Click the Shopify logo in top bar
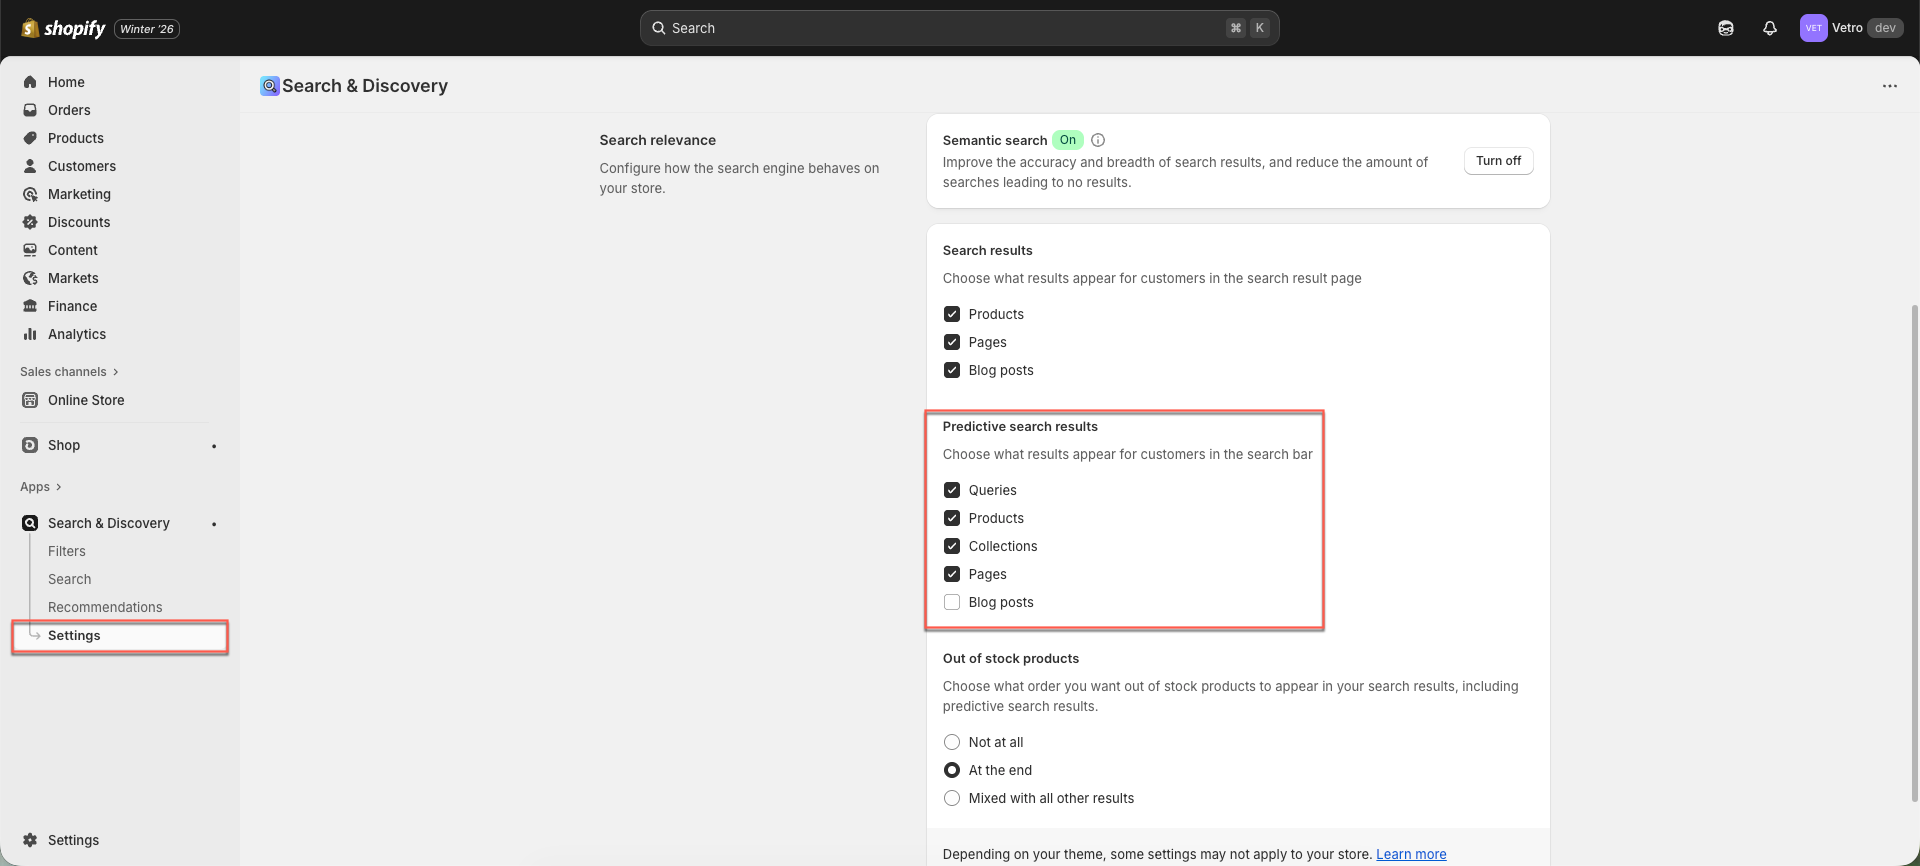The width and height of the screenshot is (1920, 866). (64, 28)
